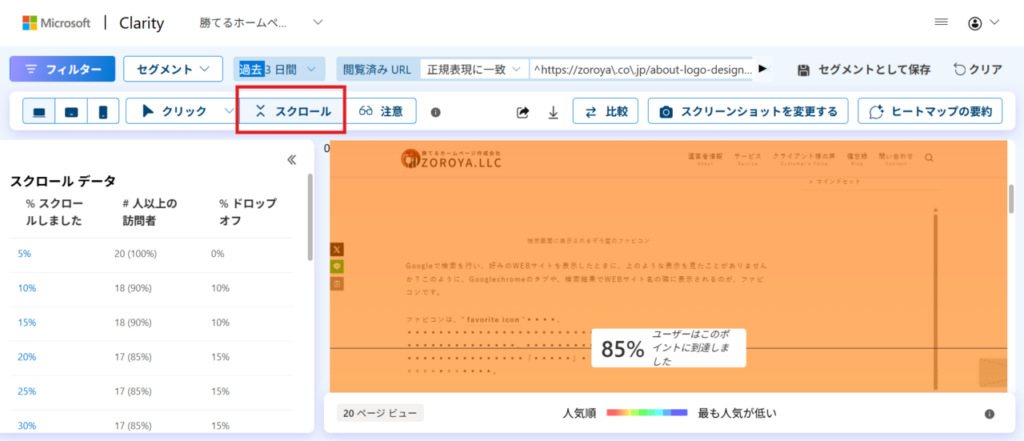Open the セグメント dropdown
This screenshot has width=1024, height=441.
(x=172, y=69)
